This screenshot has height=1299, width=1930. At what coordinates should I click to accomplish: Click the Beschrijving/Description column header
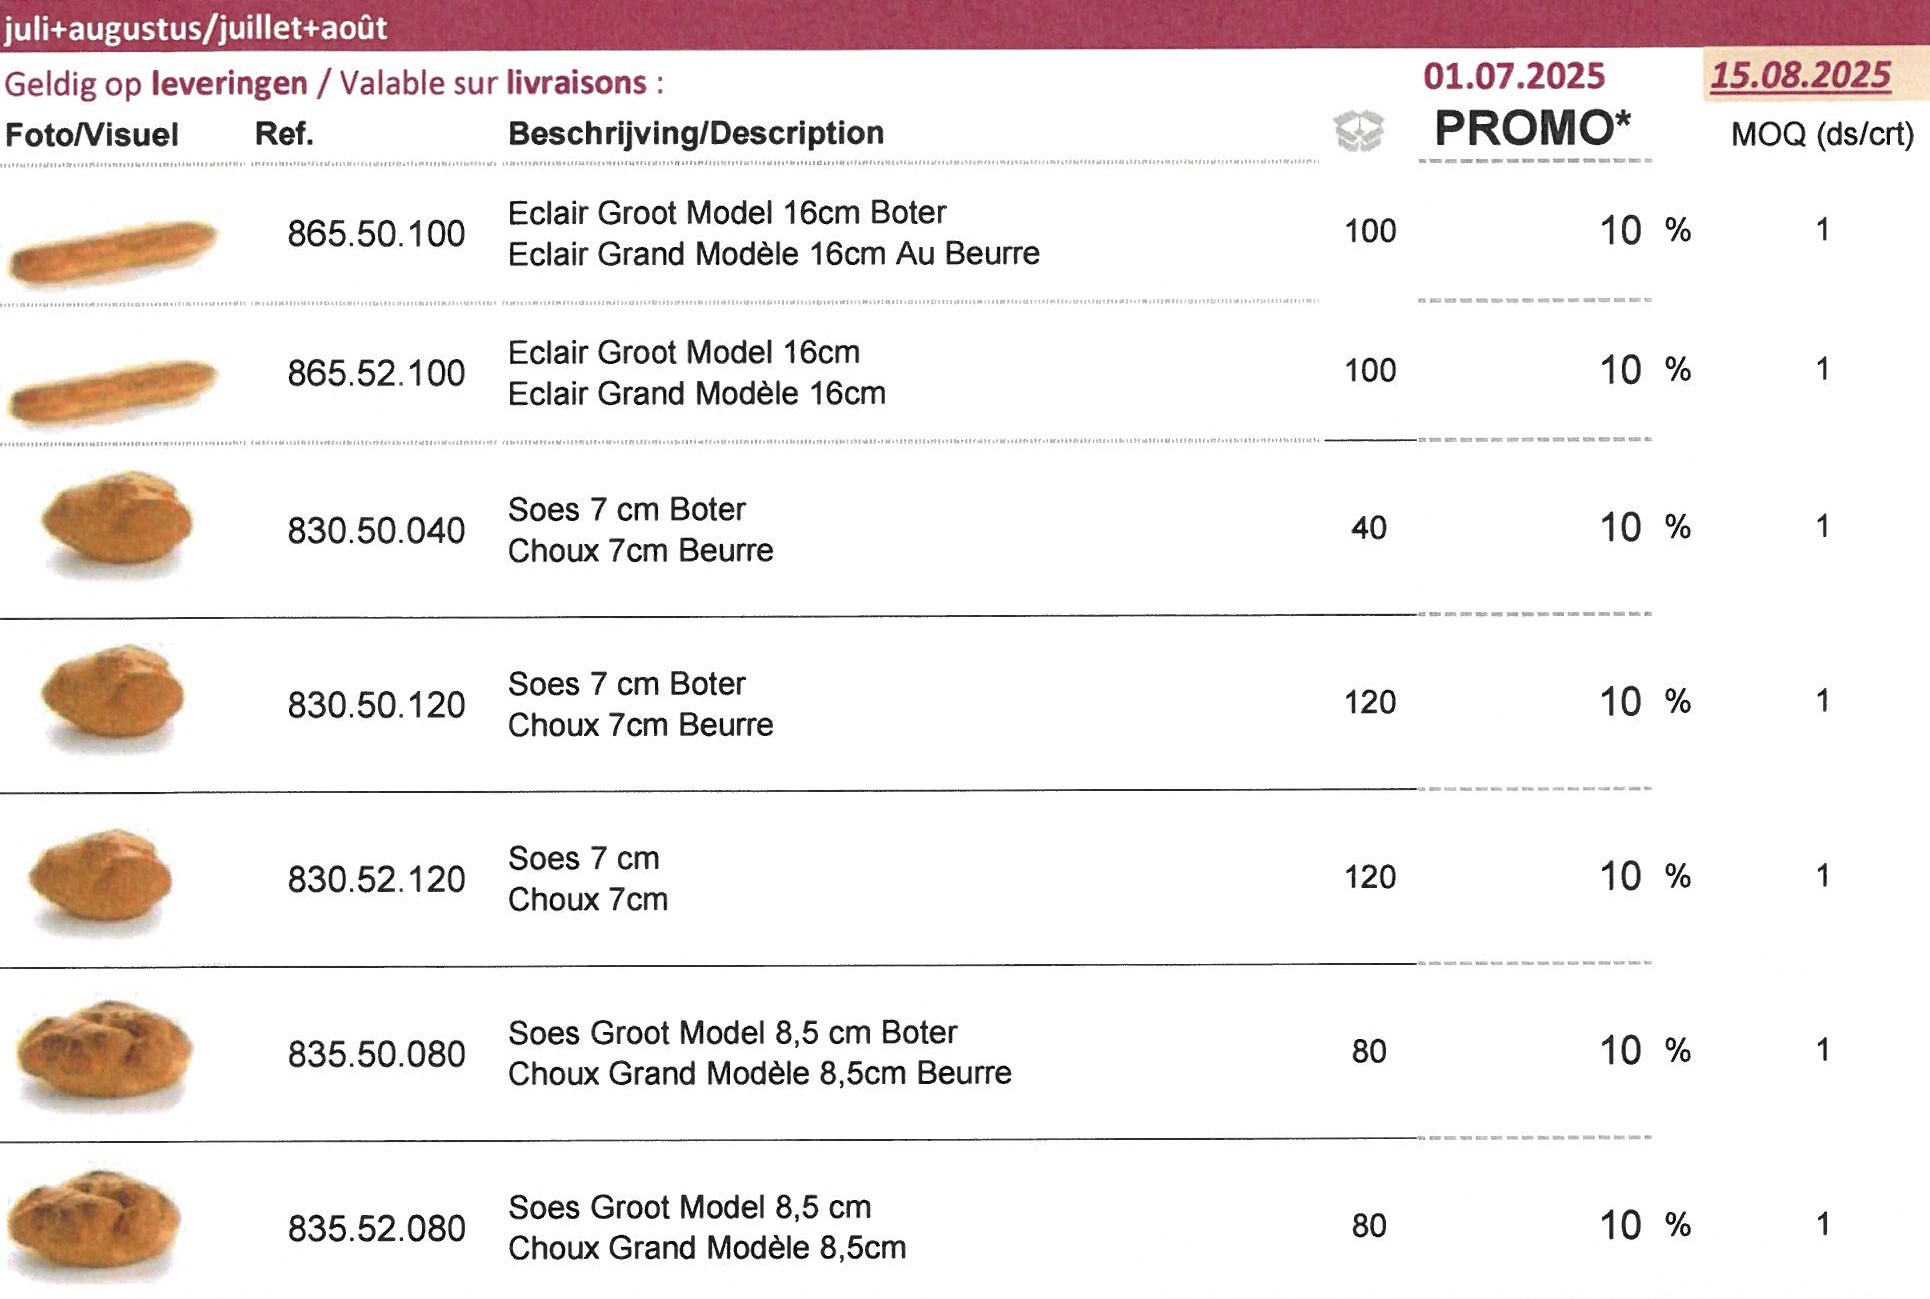coord(696,133)
